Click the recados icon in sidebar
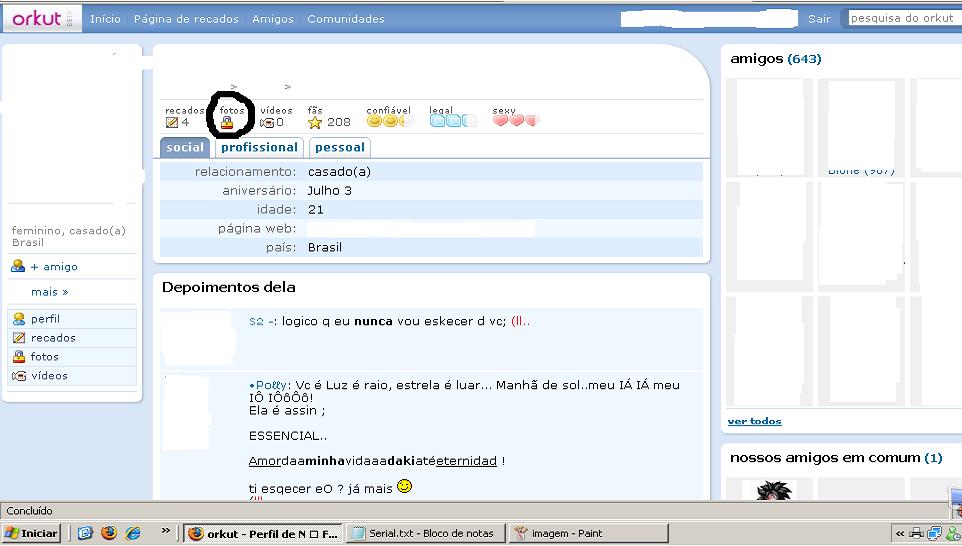962x546 pixels. pos(19,338)
